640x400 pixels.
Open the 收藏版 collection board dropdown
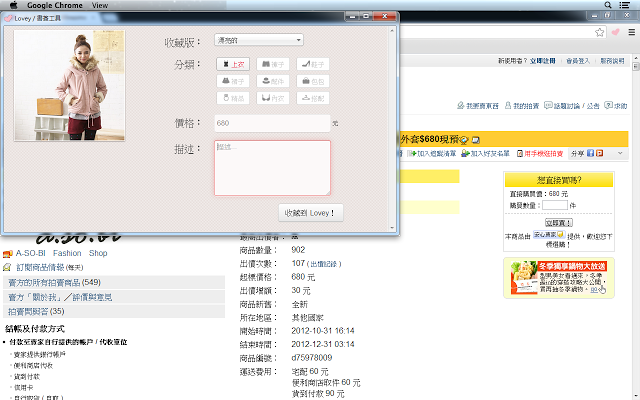pyautogui.click(x=259, y=40)
